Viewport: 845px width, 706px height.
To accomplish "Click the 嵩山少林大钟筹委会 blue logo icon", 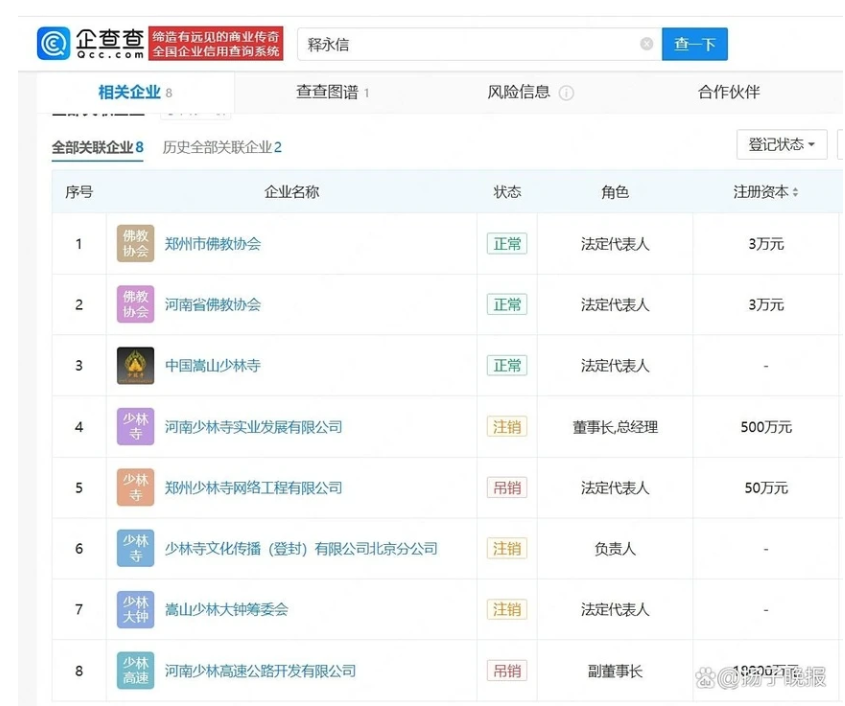I will 135,610.
